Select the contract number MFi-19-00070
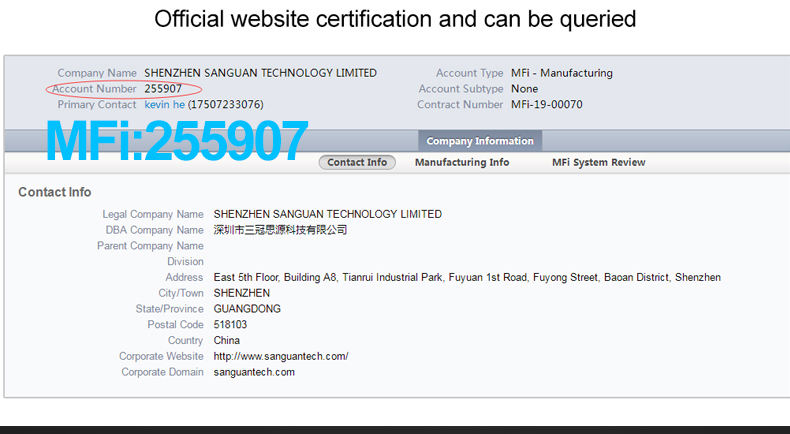Screen dimensions: 790x434 click(x=547, y=104)
